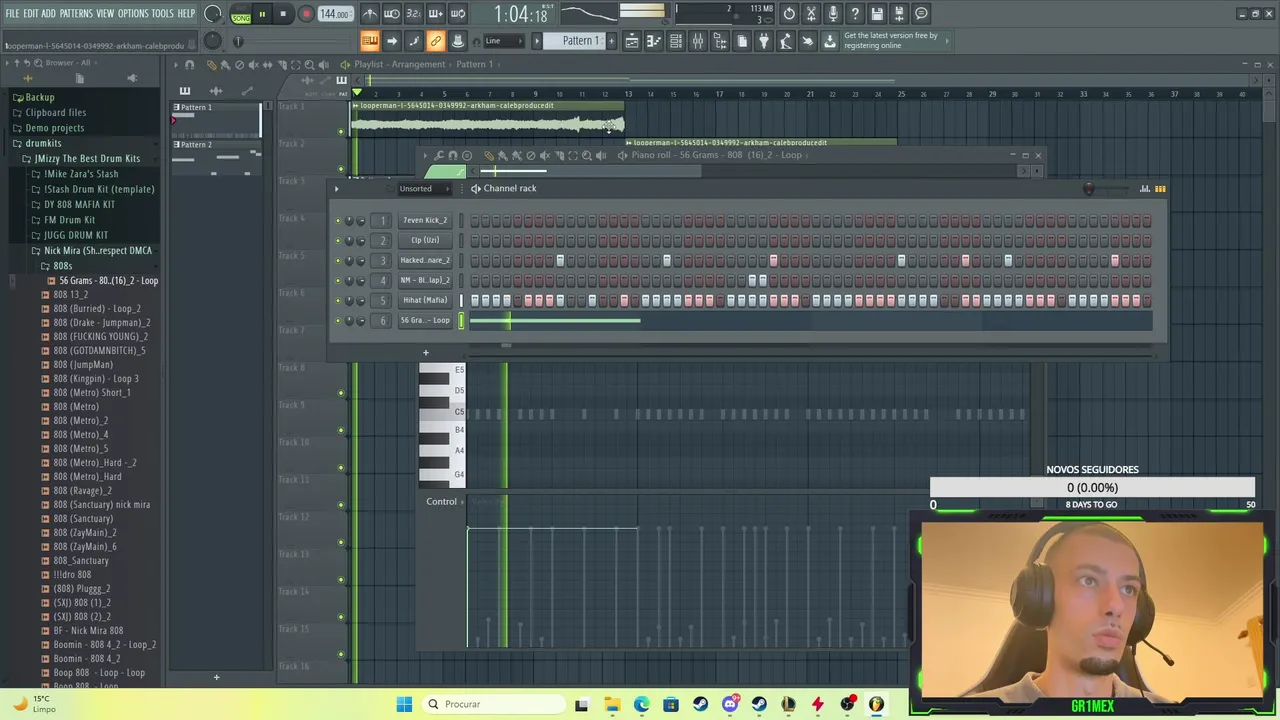The image size is (1280, 720).
Task: Click the channel rack graph editor icon
Action: point(1145,188)
